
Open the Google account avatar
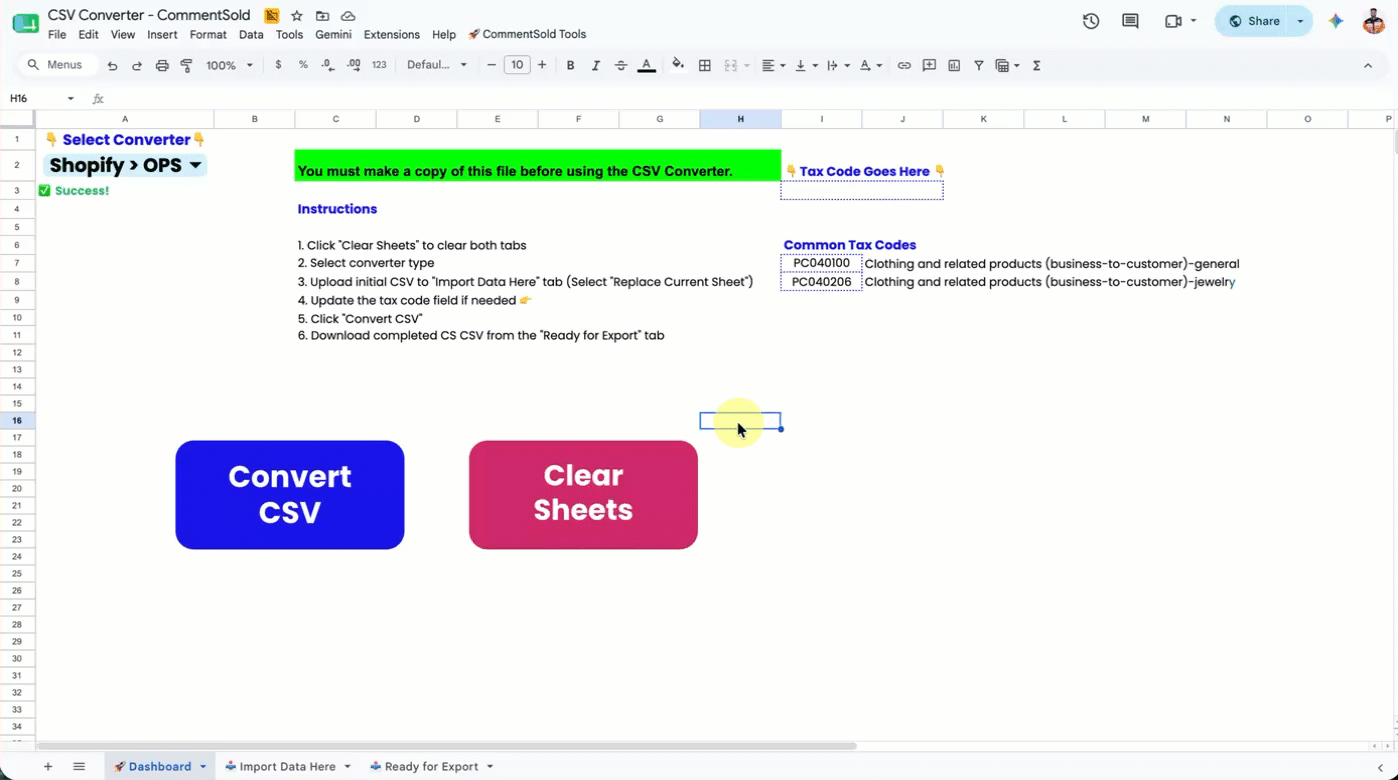click(x=1374, y=21)
